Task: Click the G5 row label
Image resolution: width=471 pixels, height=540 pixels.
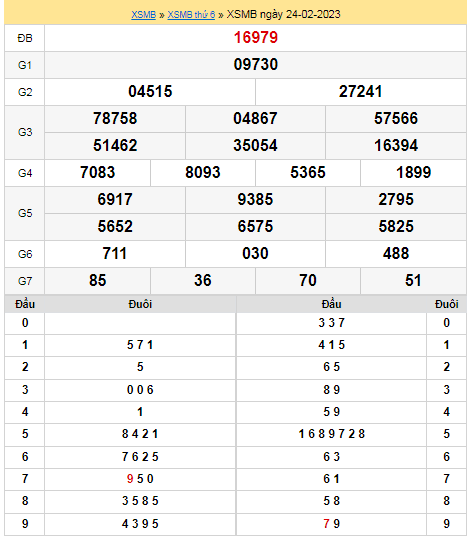Action: (25, 214)
